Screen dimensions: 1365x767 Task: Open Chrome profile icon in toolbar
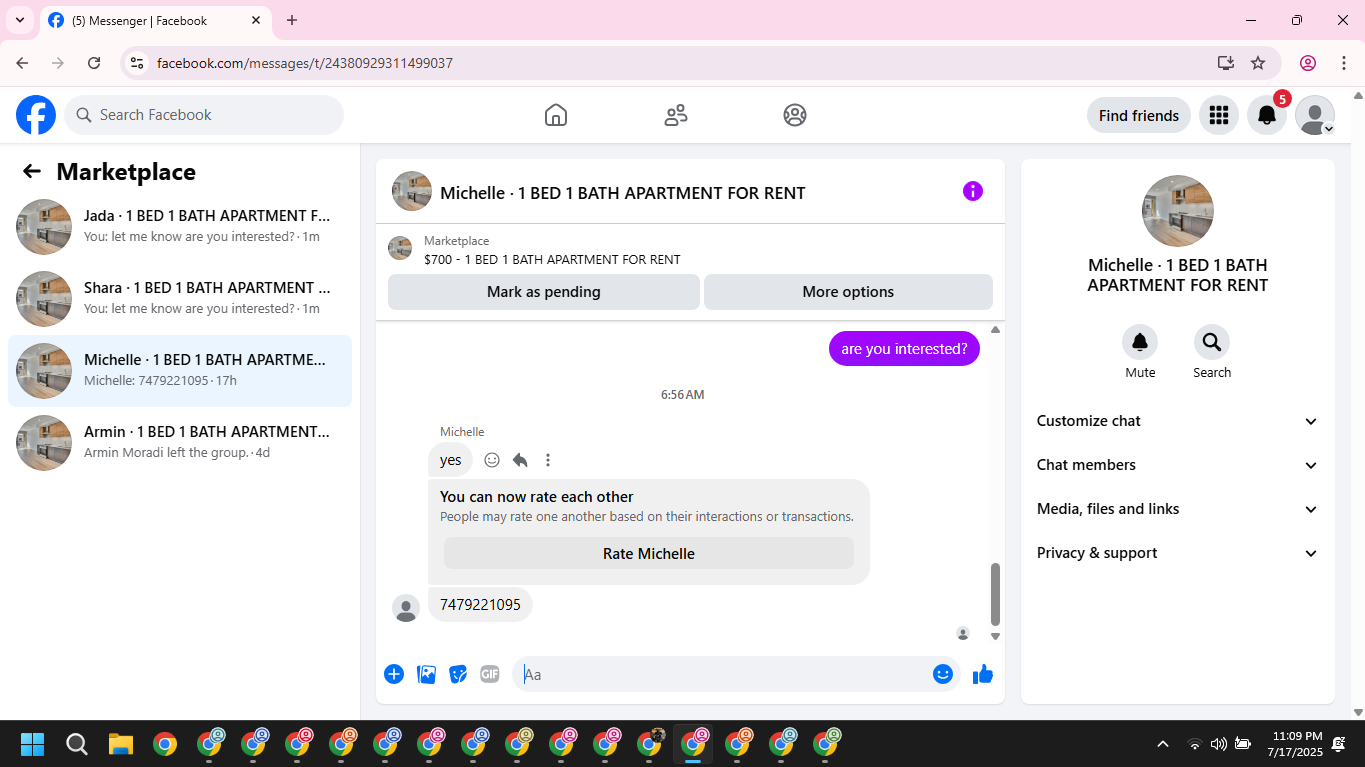1308,63
